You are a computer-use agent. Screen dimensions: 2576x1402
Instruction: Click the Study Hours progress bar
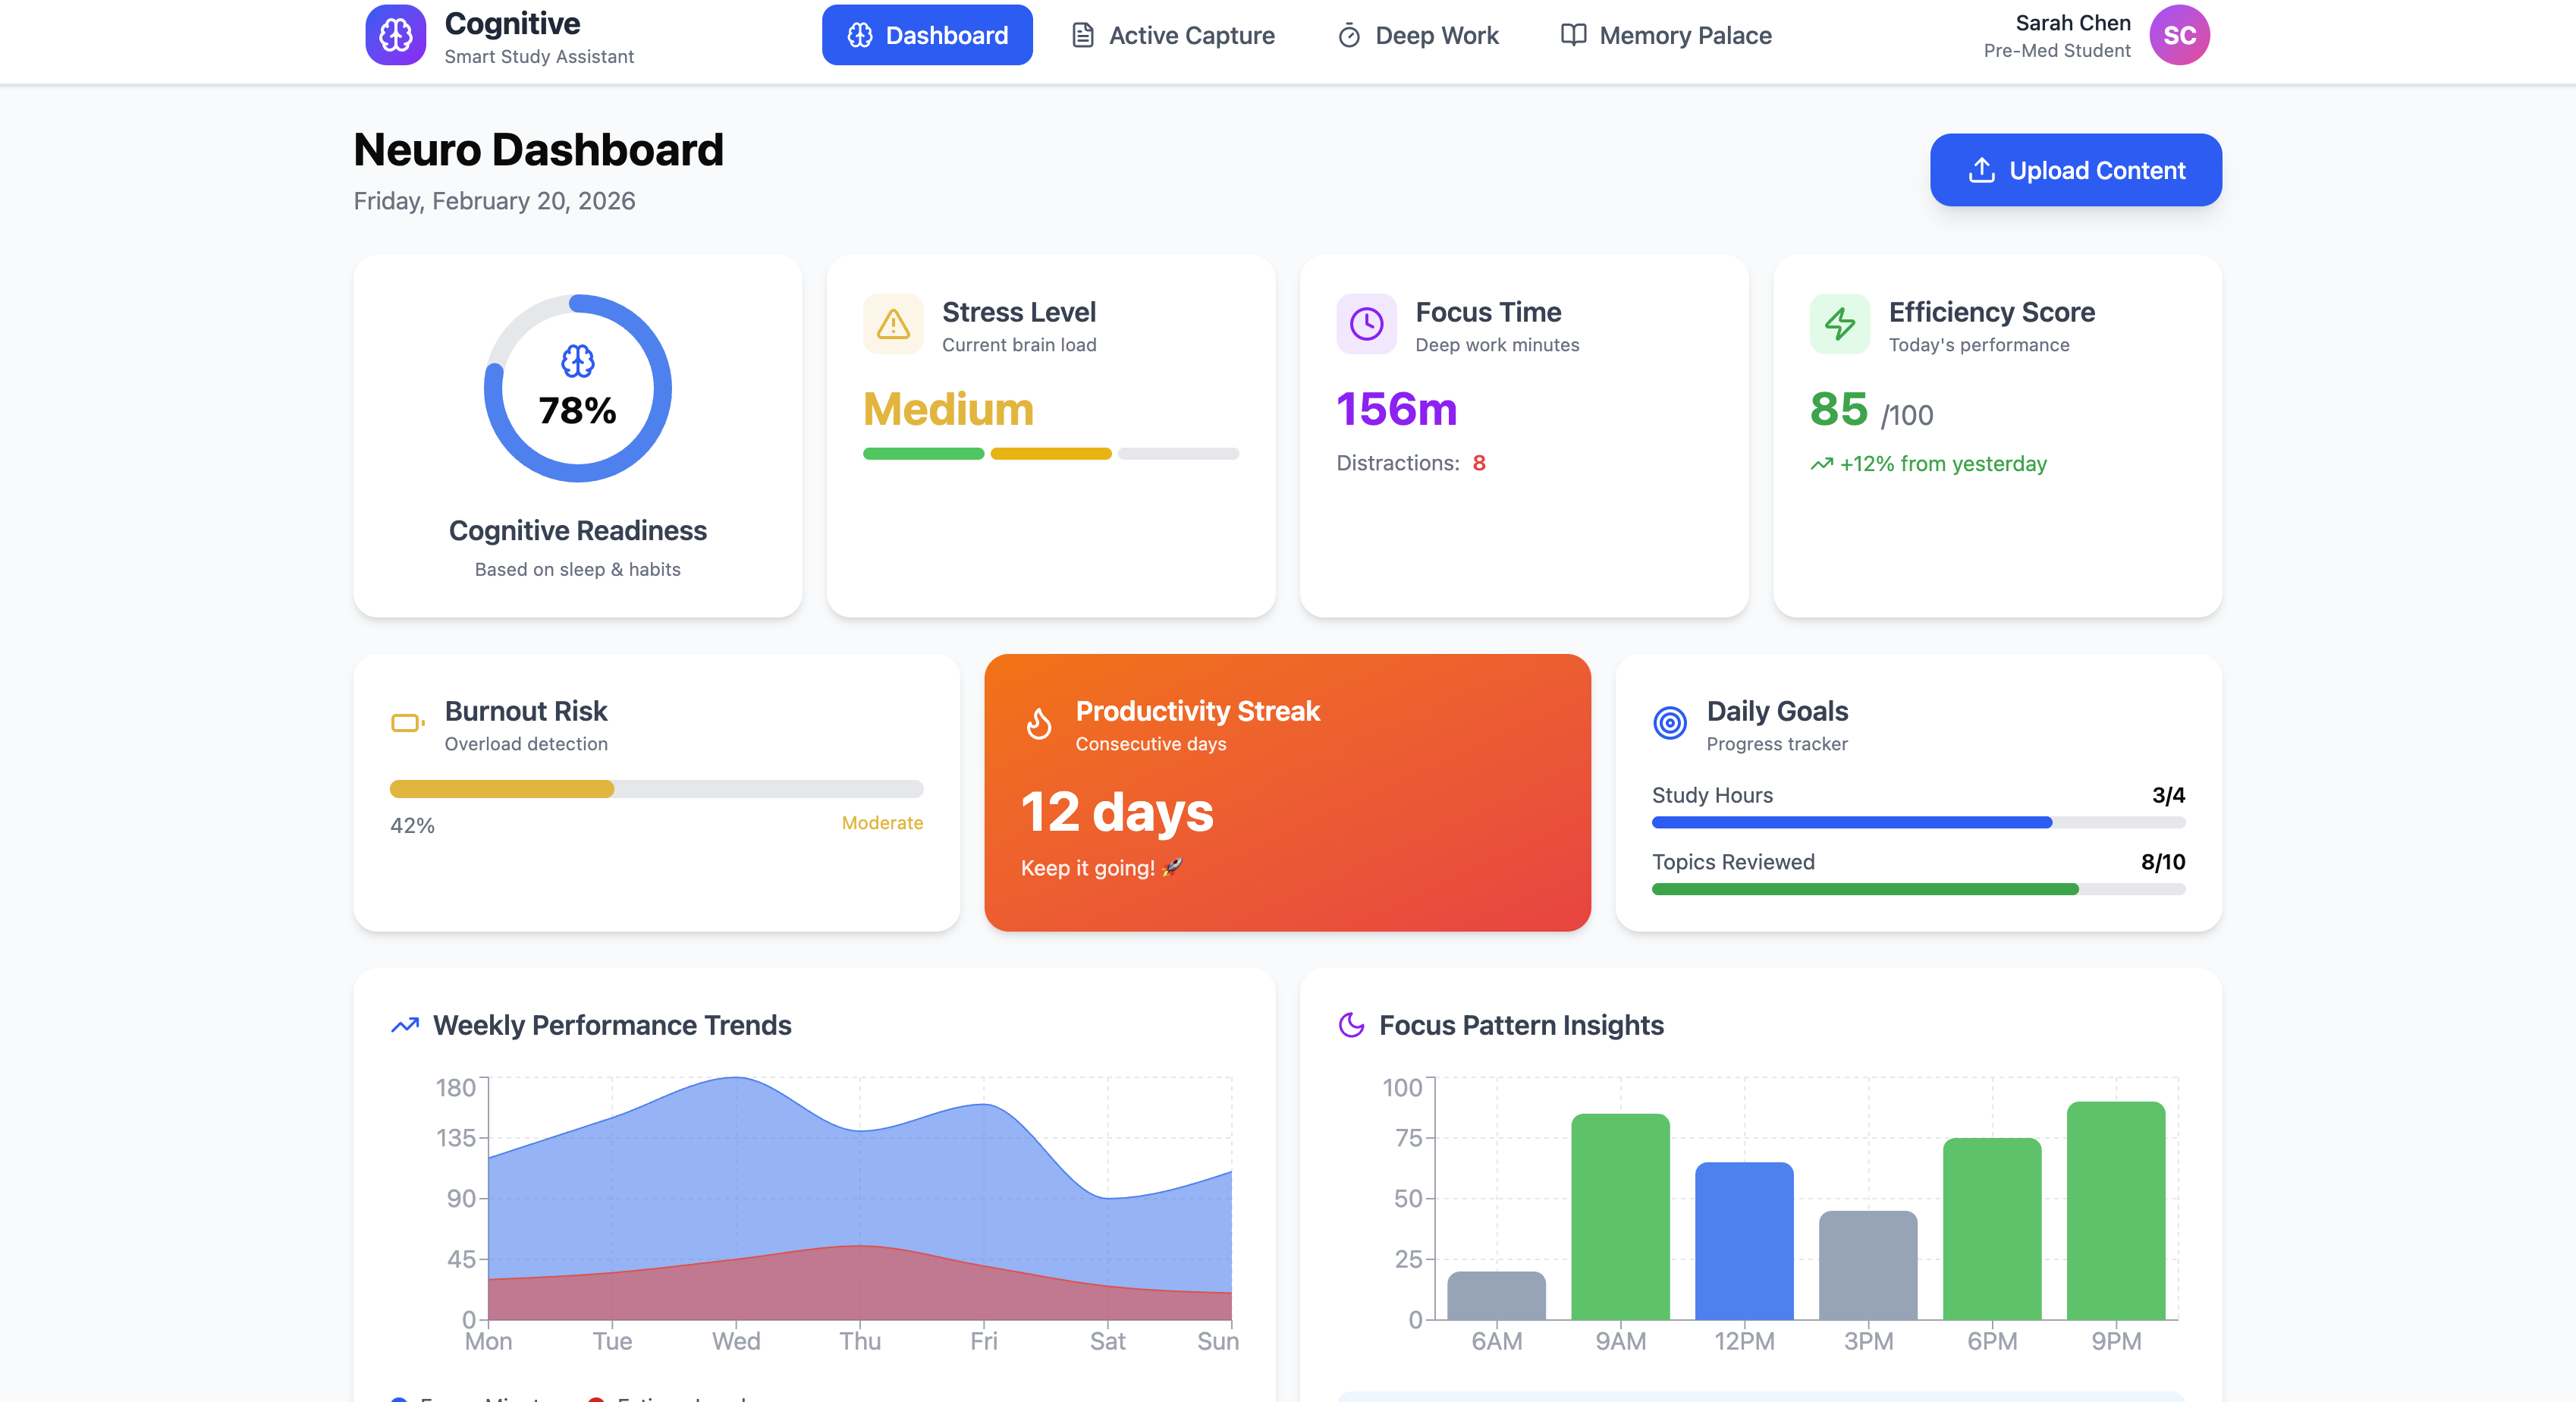pyautogui.click(x=1917, y=822)
